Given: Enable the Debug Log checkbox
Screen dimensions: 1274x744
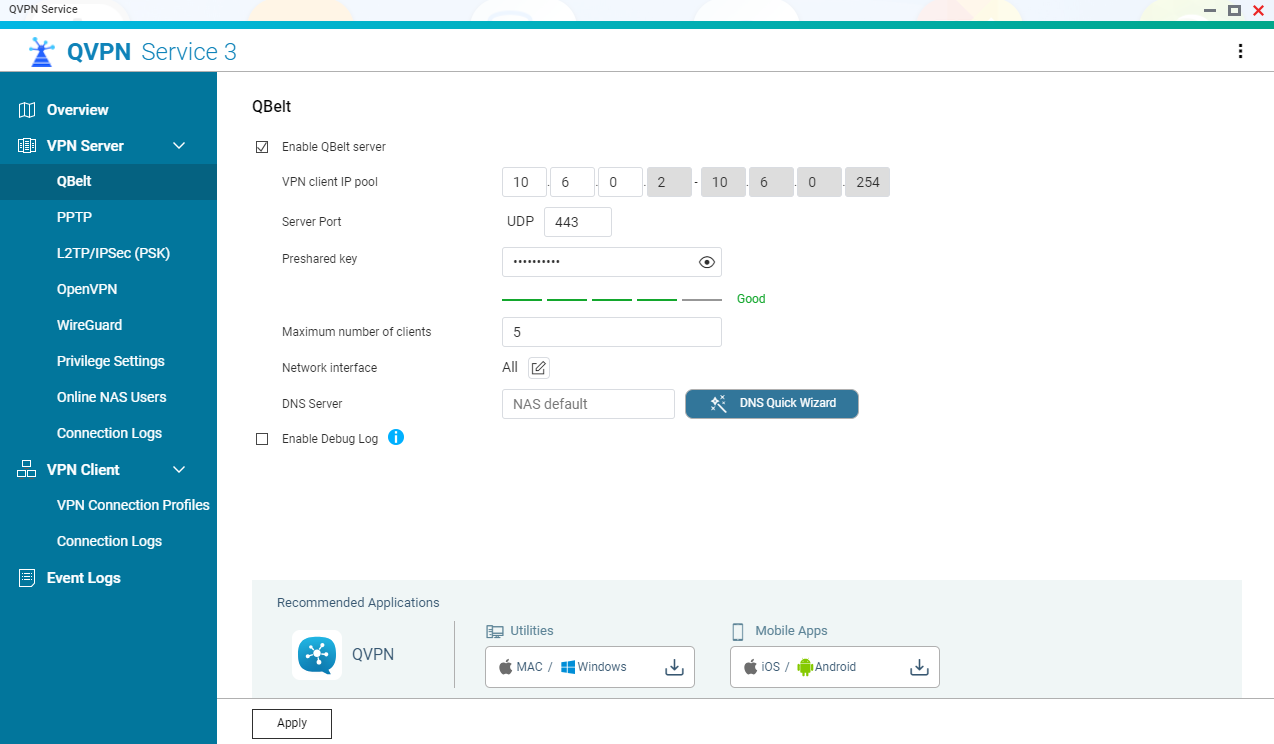Looking at the screenshot, I should 262,439.
